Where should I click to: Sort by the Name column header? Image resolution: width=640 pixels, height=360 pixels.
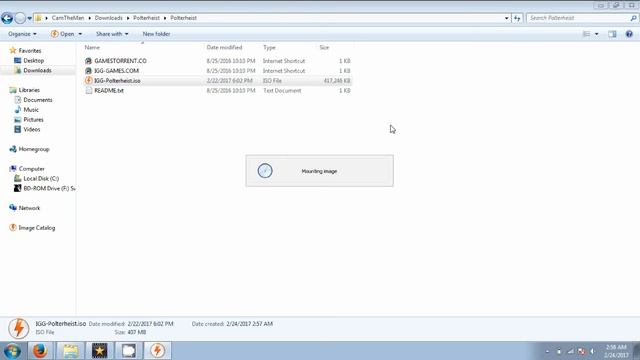(92, 47)
